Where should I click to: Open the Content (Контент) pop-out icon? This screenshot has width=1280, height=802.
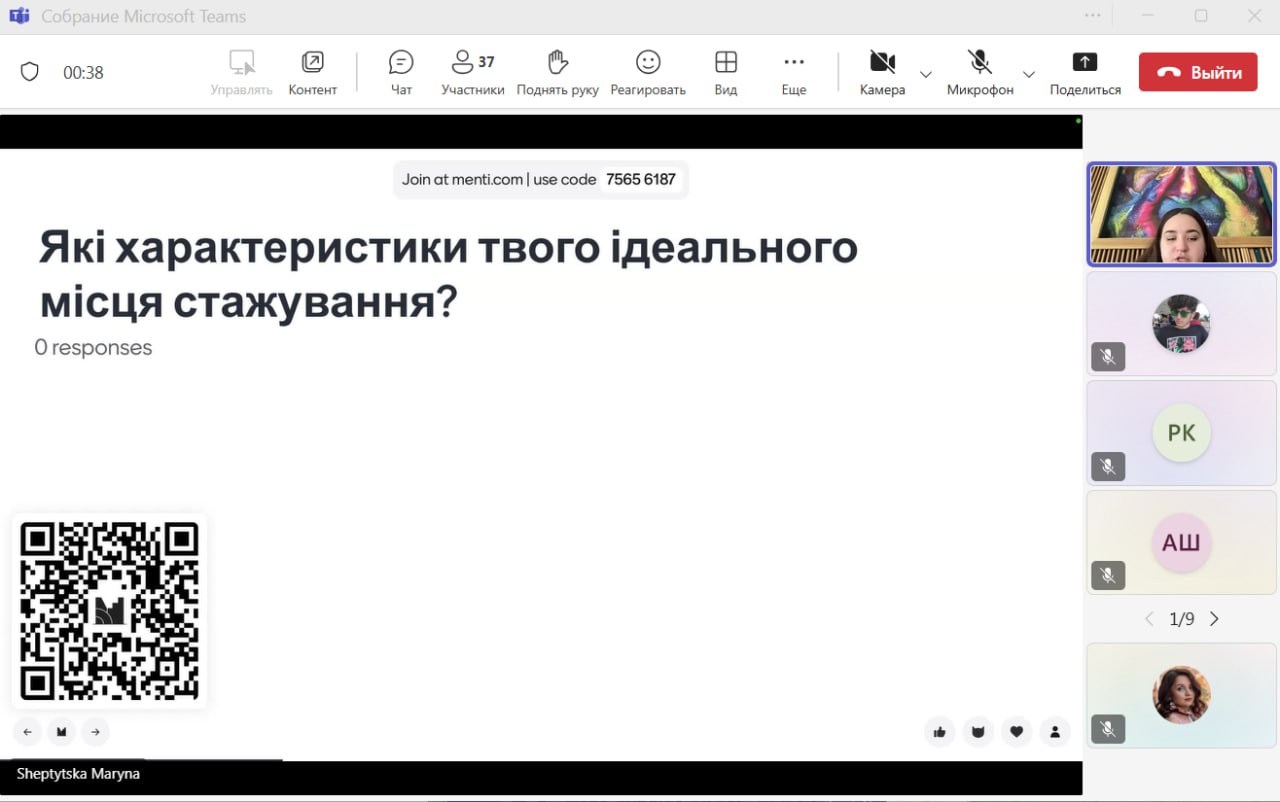tap(312, 72)
